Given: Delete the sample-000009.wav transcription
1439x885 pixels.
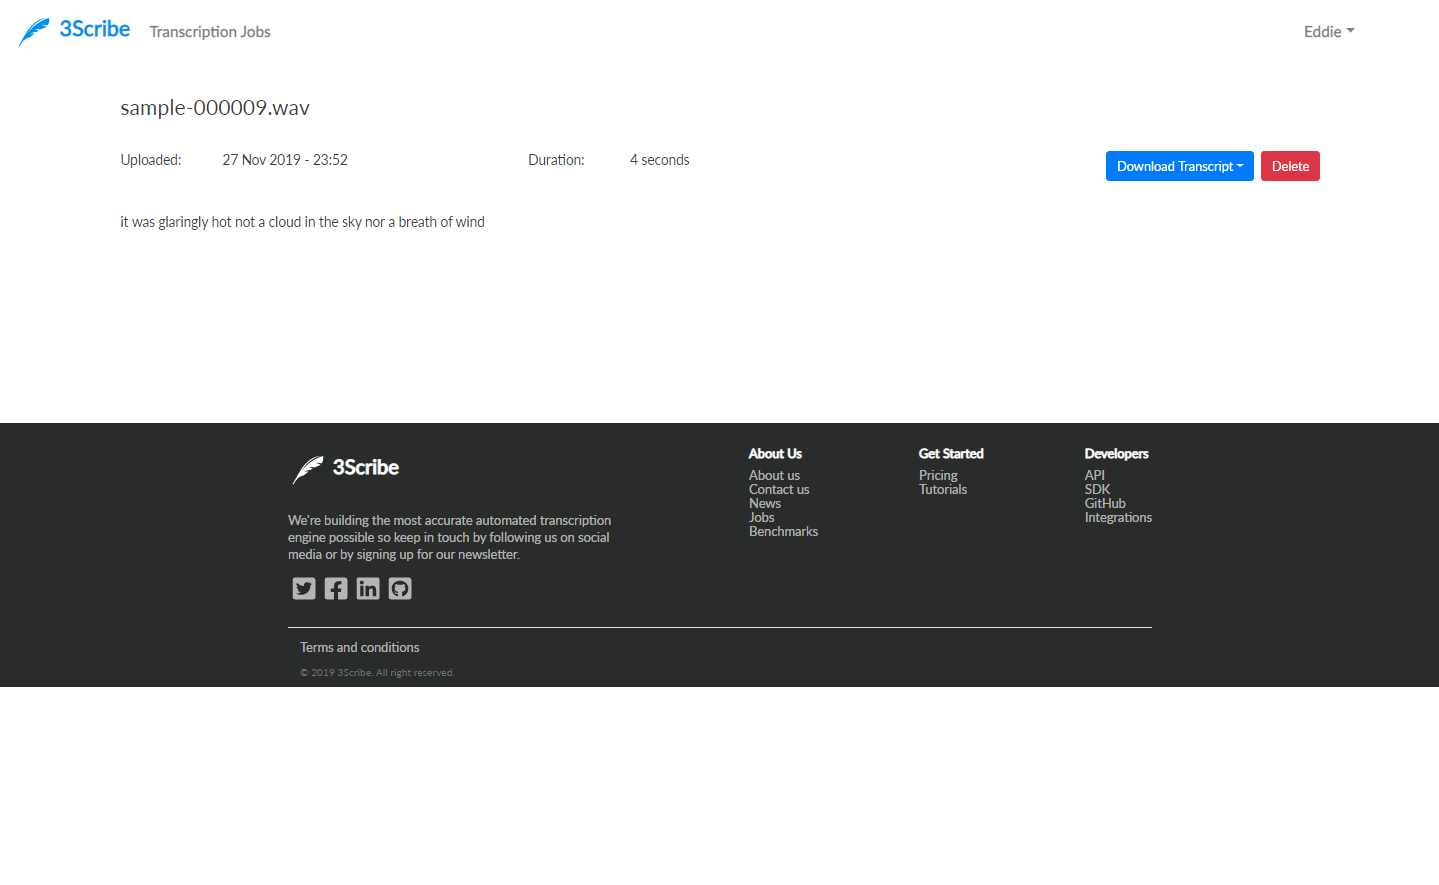Looking at the screenshot, I should click(x=1289, y=165).
